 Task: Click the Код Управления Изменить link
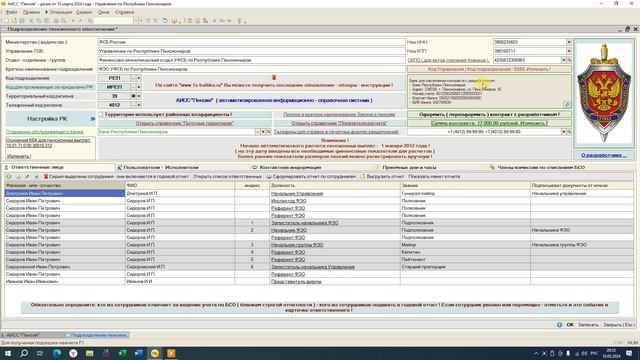tap(489, 69)
